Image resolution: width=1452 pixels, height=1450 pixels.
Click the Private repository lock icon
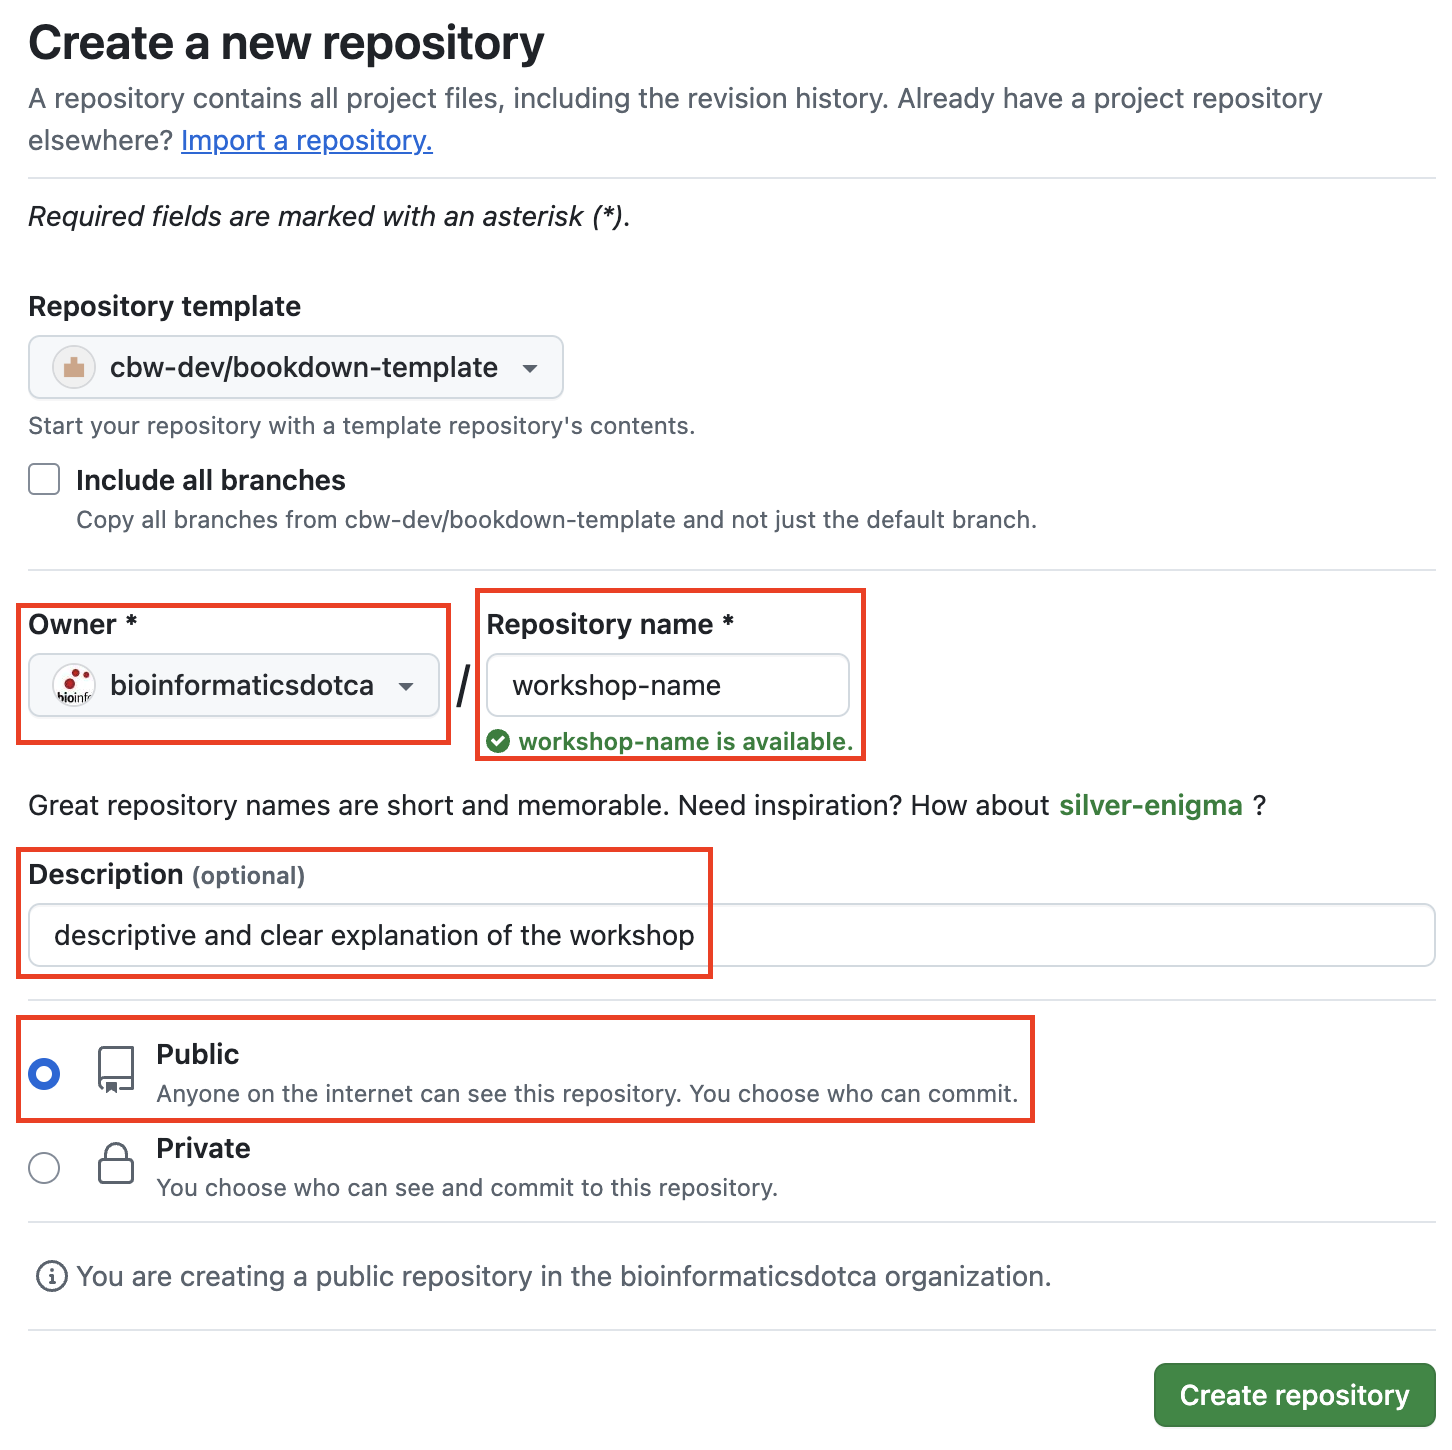[x=115, y=1165]
